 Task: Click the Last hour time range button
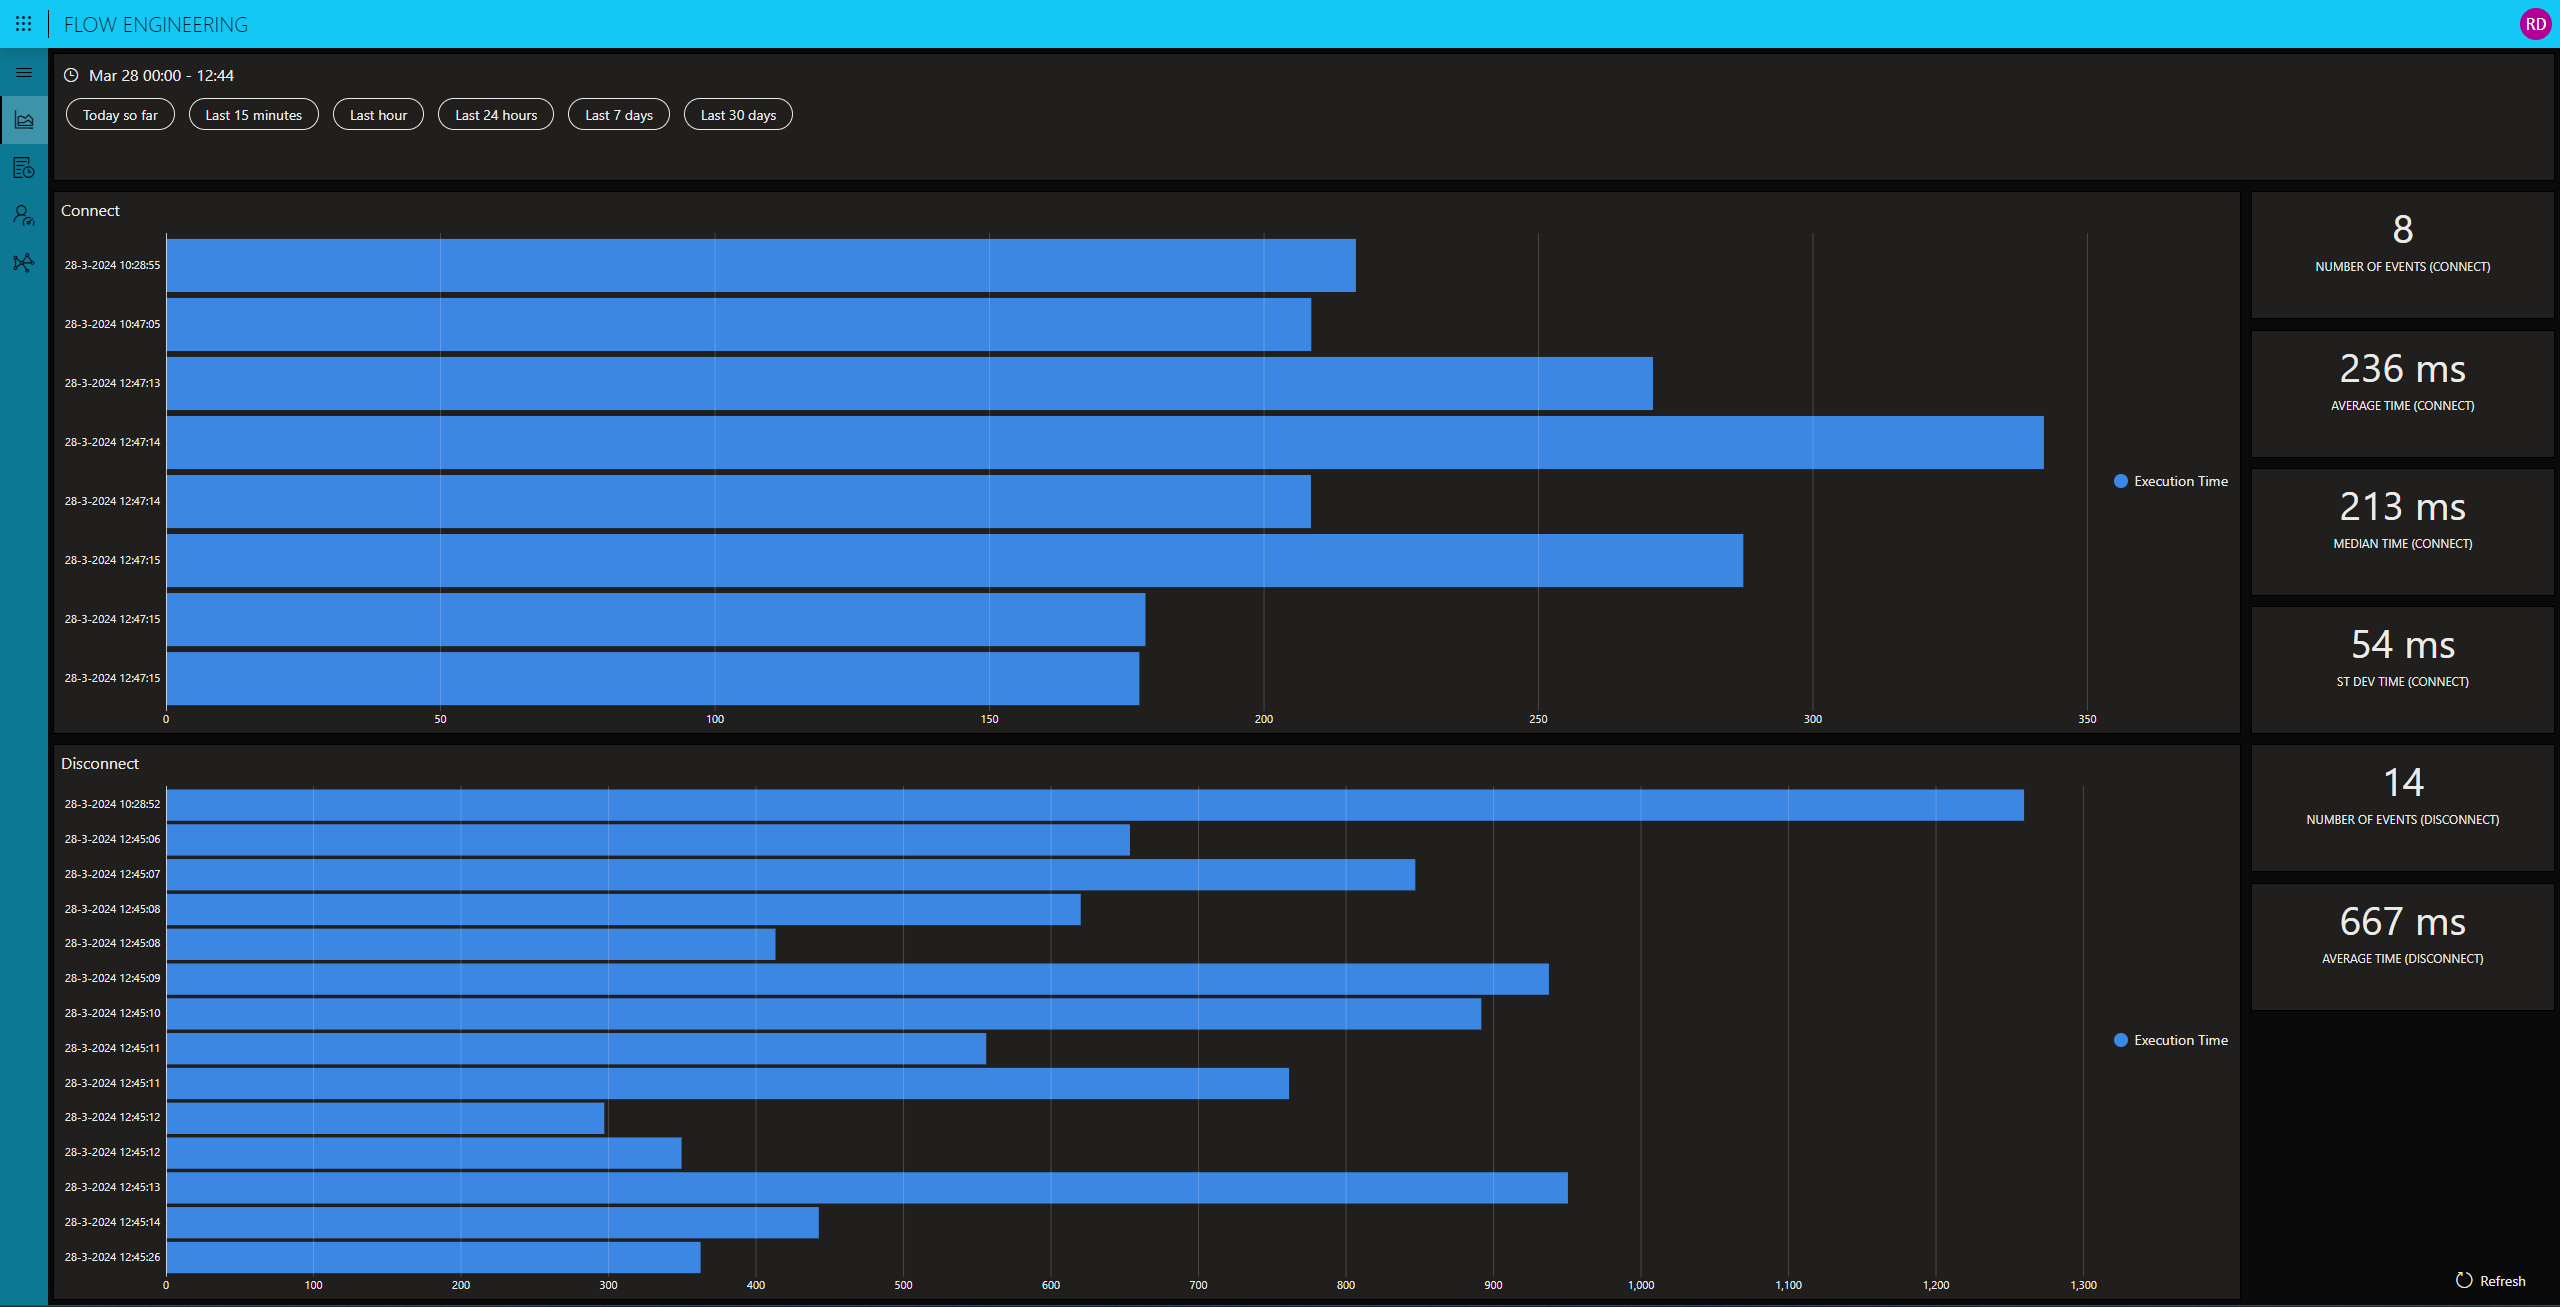[377, 113]
